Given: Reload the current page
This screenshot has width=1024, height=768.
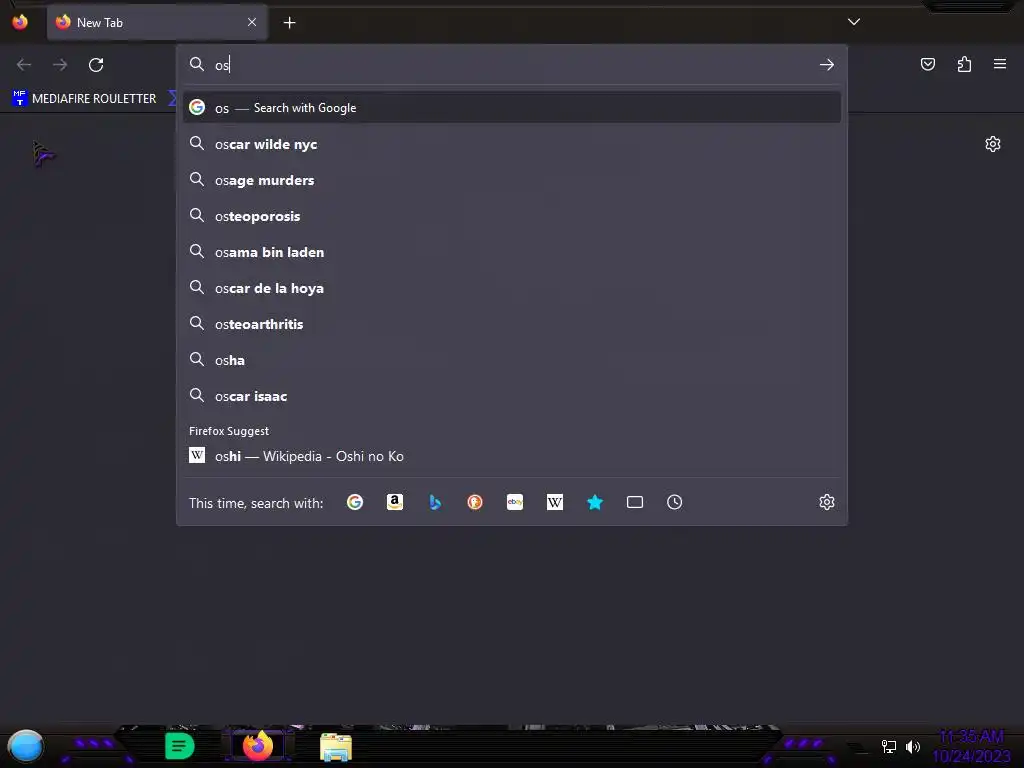Looking at the screenshot, I should tap(96, 65).
